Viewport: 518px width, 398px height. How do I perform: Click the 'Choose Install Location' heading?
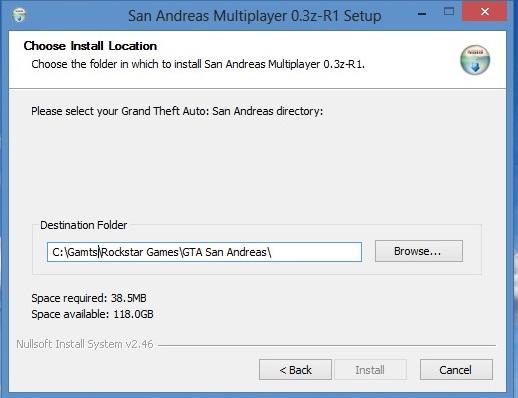point(90,46)
